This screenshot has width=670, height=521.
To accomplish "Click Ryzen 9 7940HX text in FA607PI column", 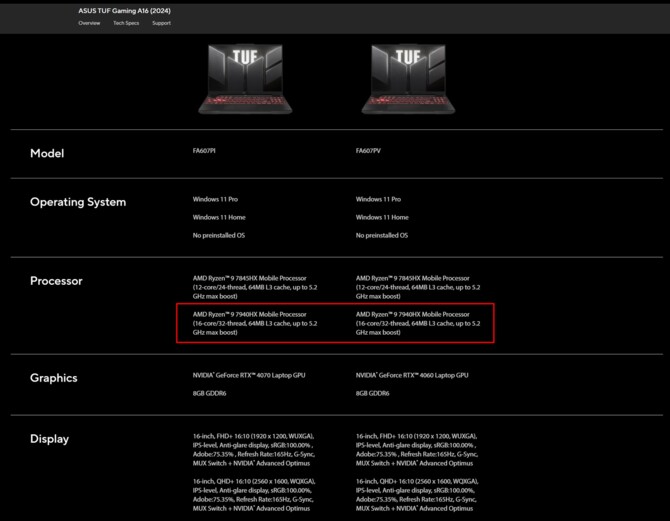I will [255, 323].
